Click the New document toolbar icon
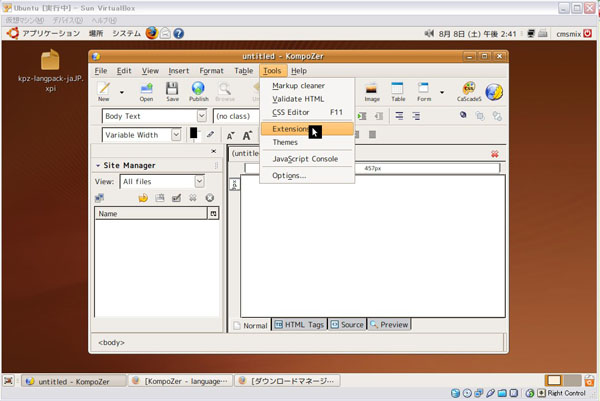The width and height of the screenshot is (600, 401). [104, 91]
